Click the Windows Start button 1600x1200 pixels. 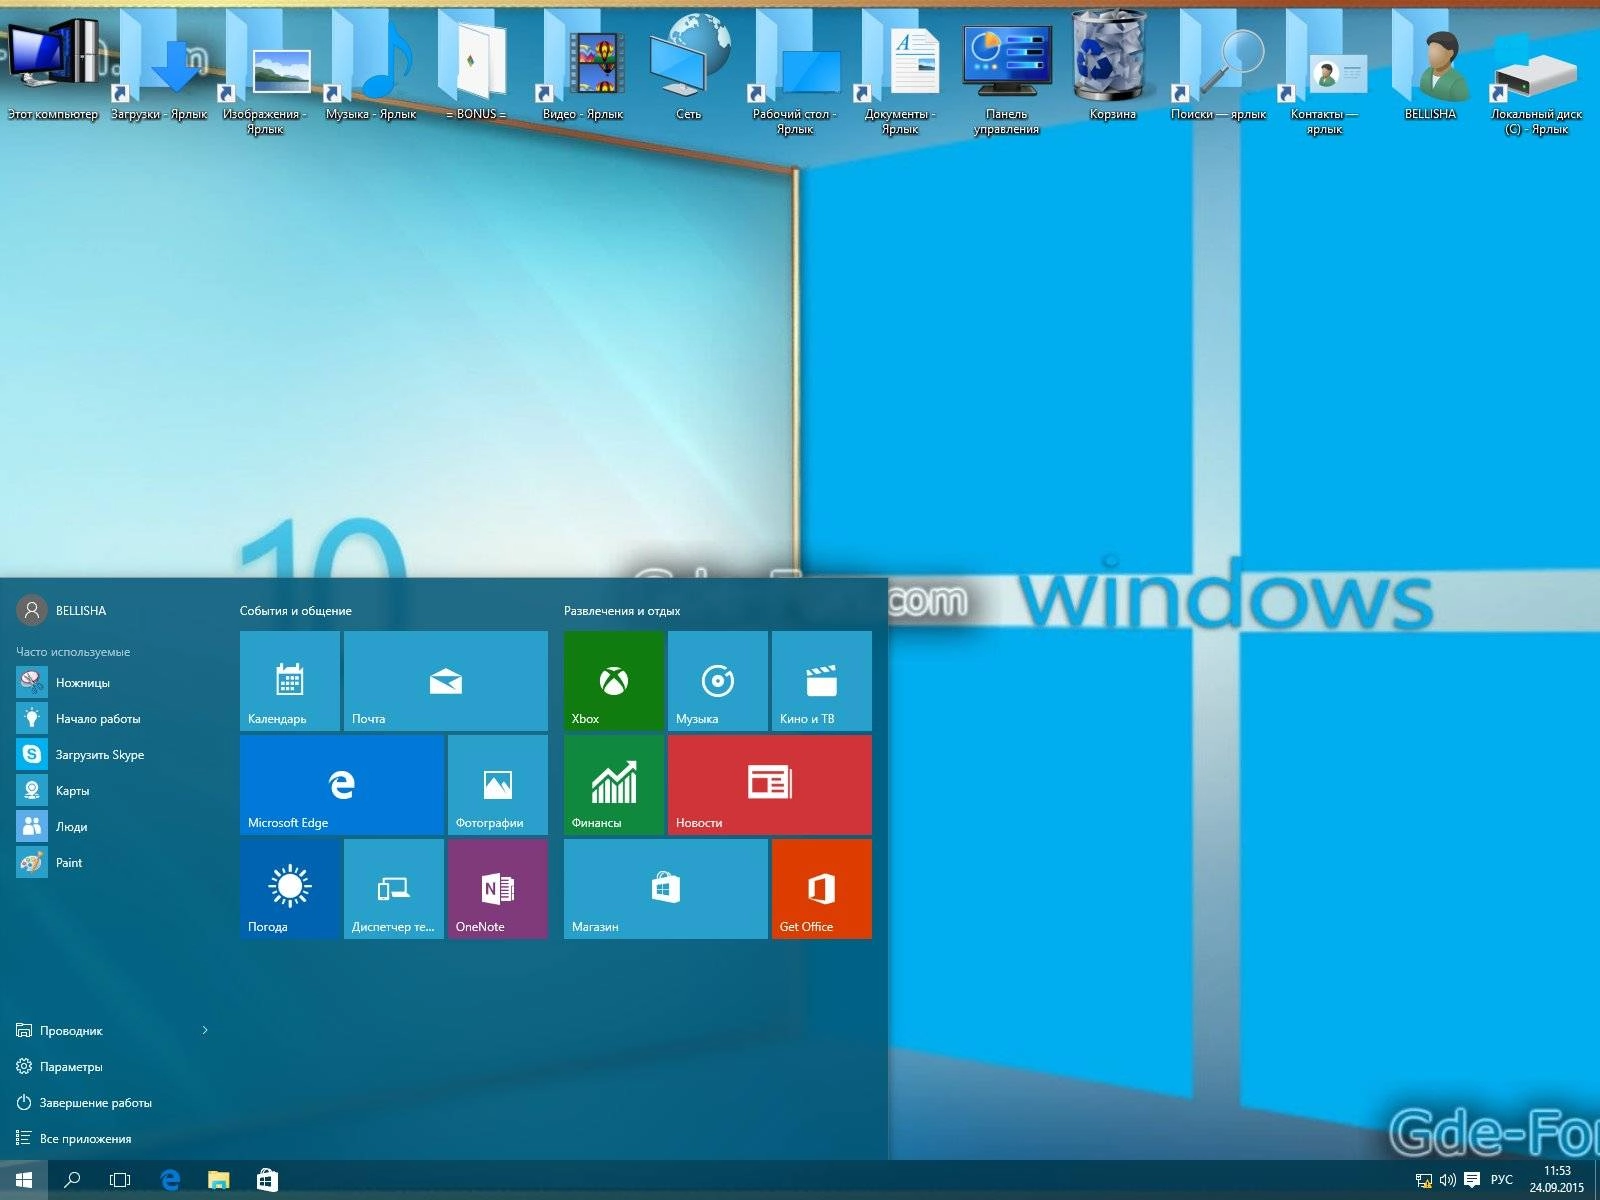pos(24,1180)
